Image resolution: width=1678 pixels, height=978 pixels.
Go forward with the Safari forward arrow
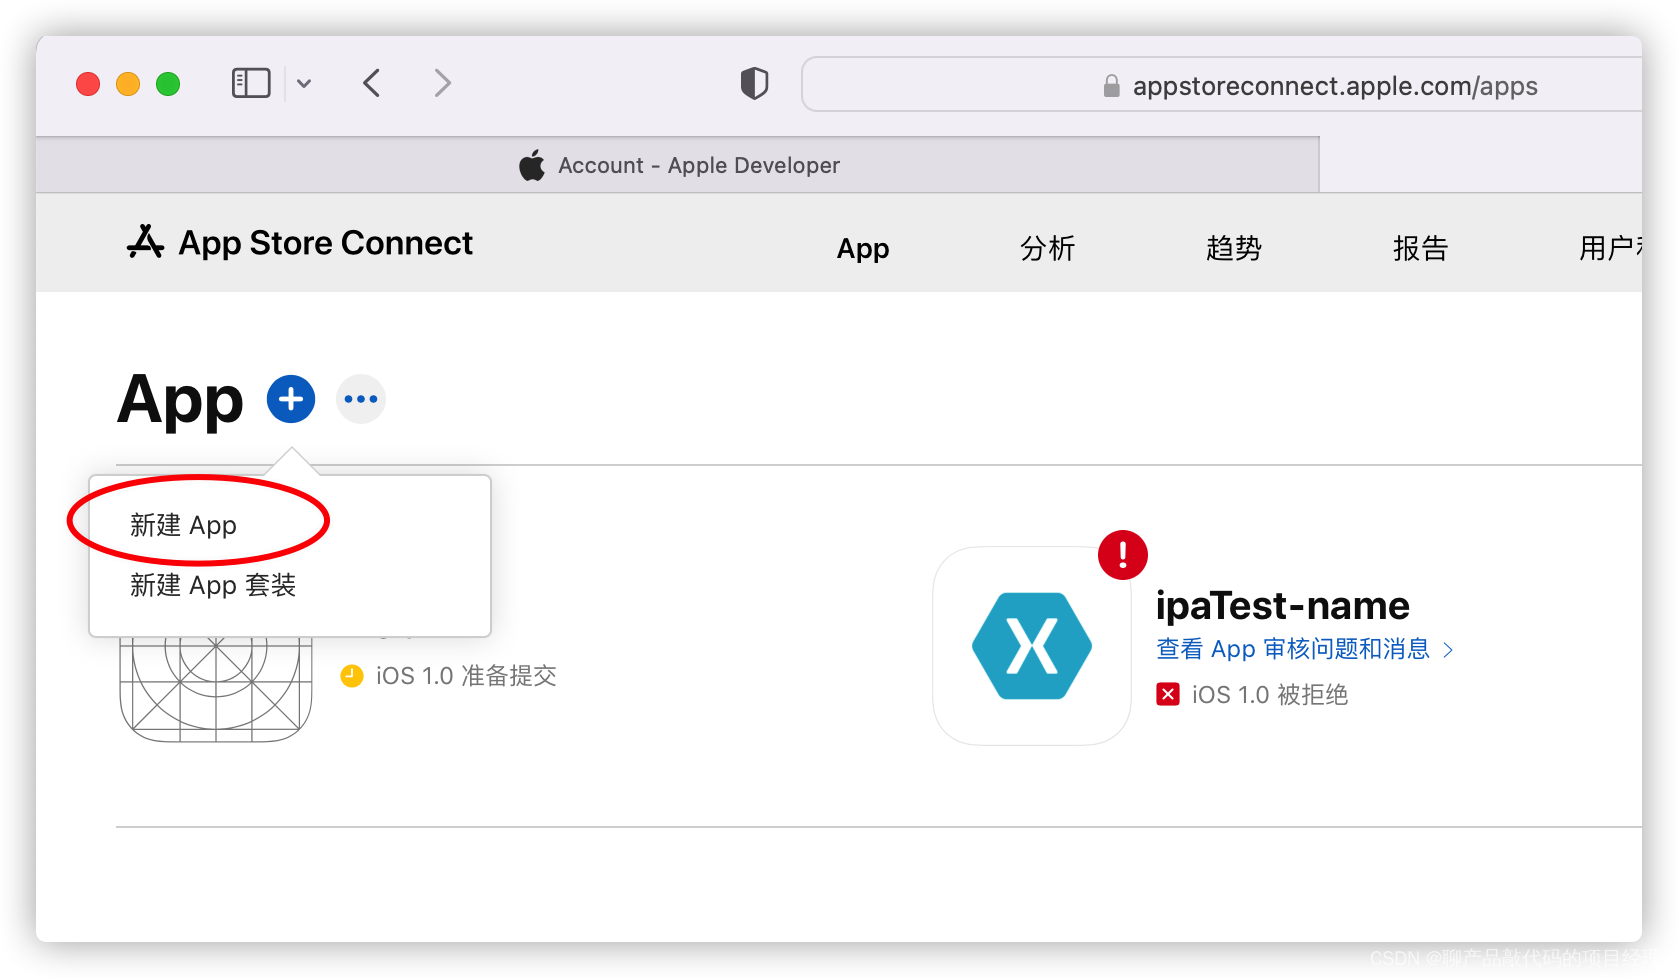(443, 83)
